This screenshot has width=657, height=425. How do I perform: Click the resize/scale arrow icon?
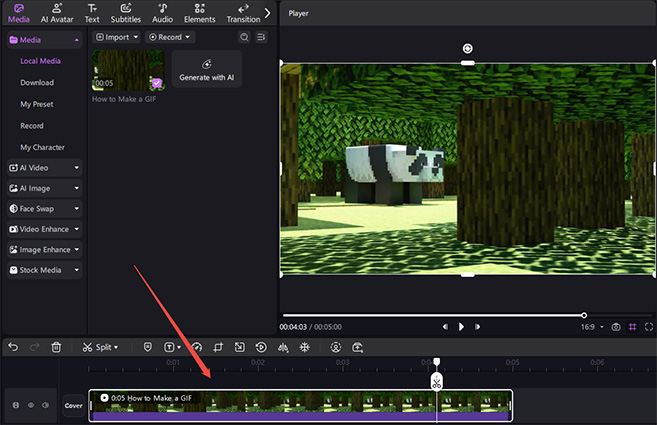pyautogui.click(x=240, y=347)
